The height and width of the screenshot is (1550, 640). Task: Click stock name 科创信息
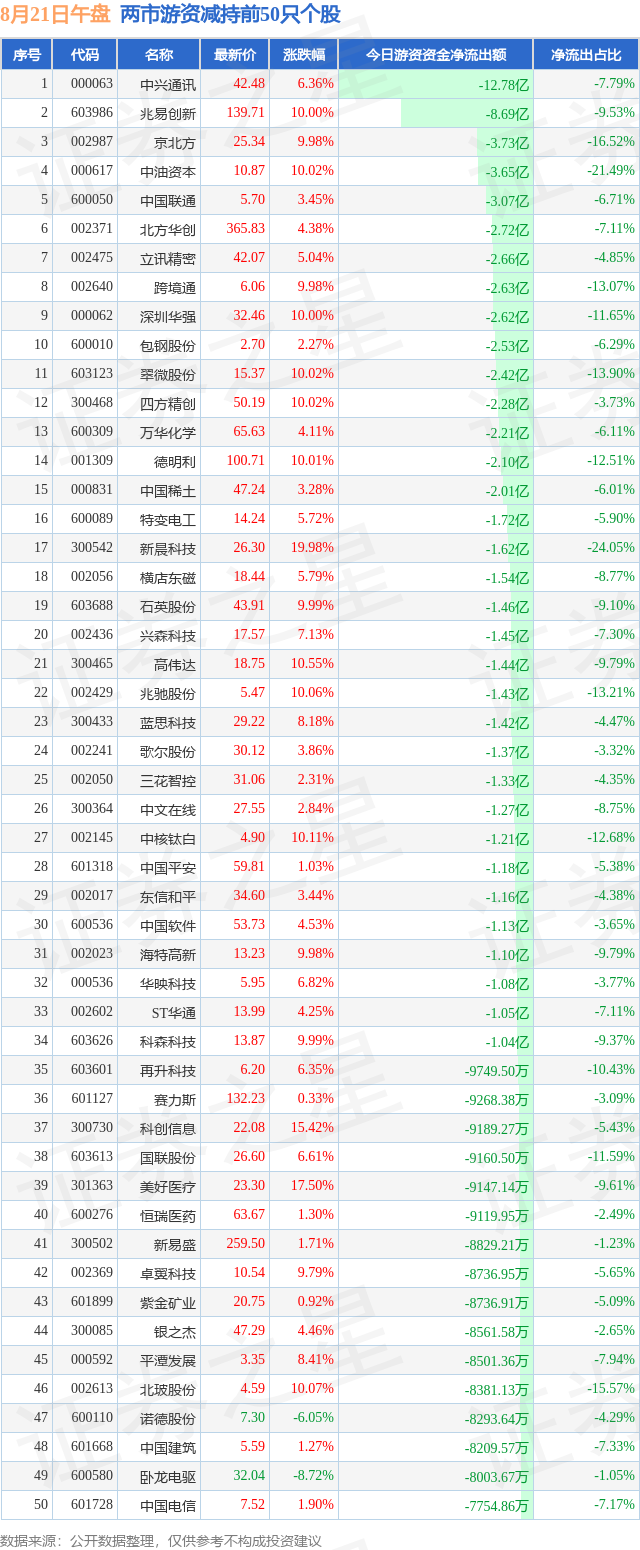point(168,1128)
